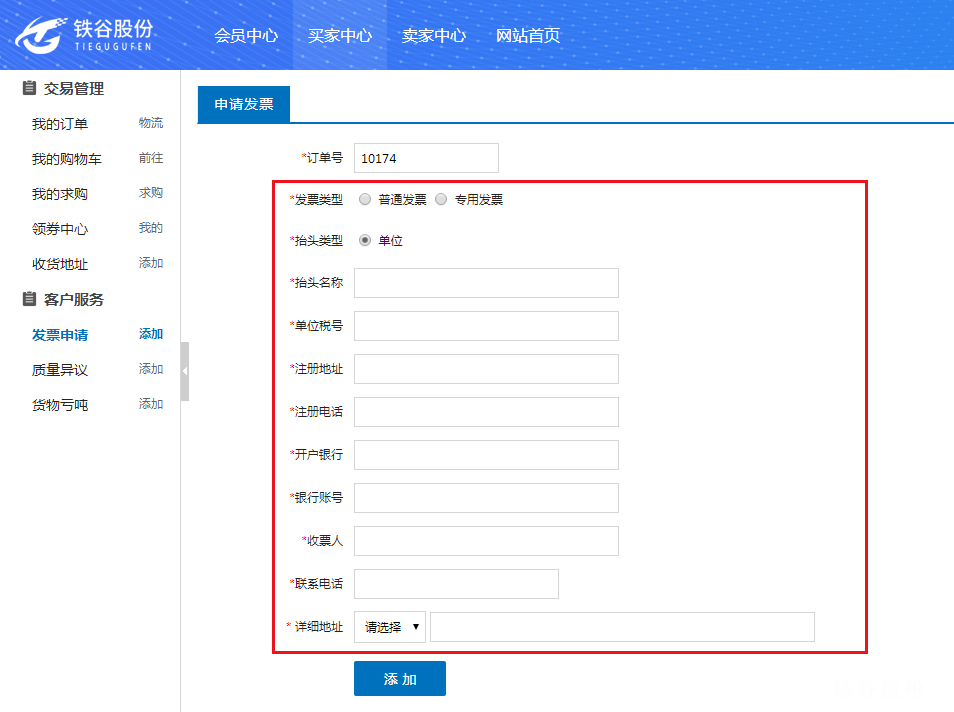
Task: Click 添加 link beside 收货地址
Action: coord(151,263)
